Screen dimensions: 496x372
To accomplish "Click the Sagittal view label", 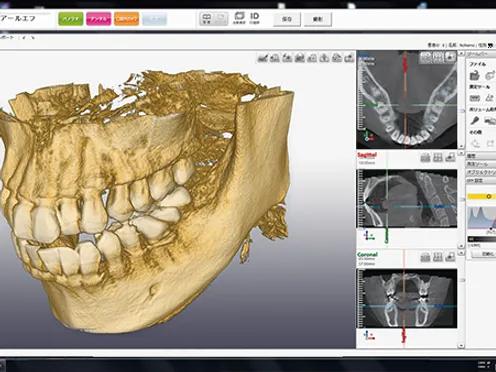I will click(367, 155).
